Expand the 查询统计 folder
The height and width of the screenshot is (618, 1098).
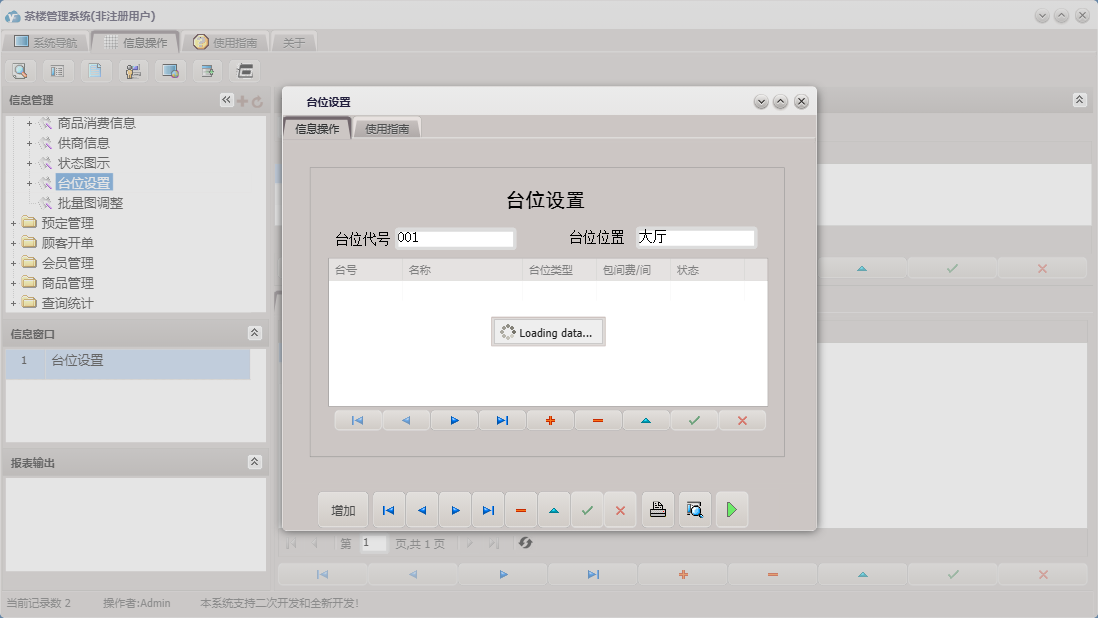[x=13, y=303]
